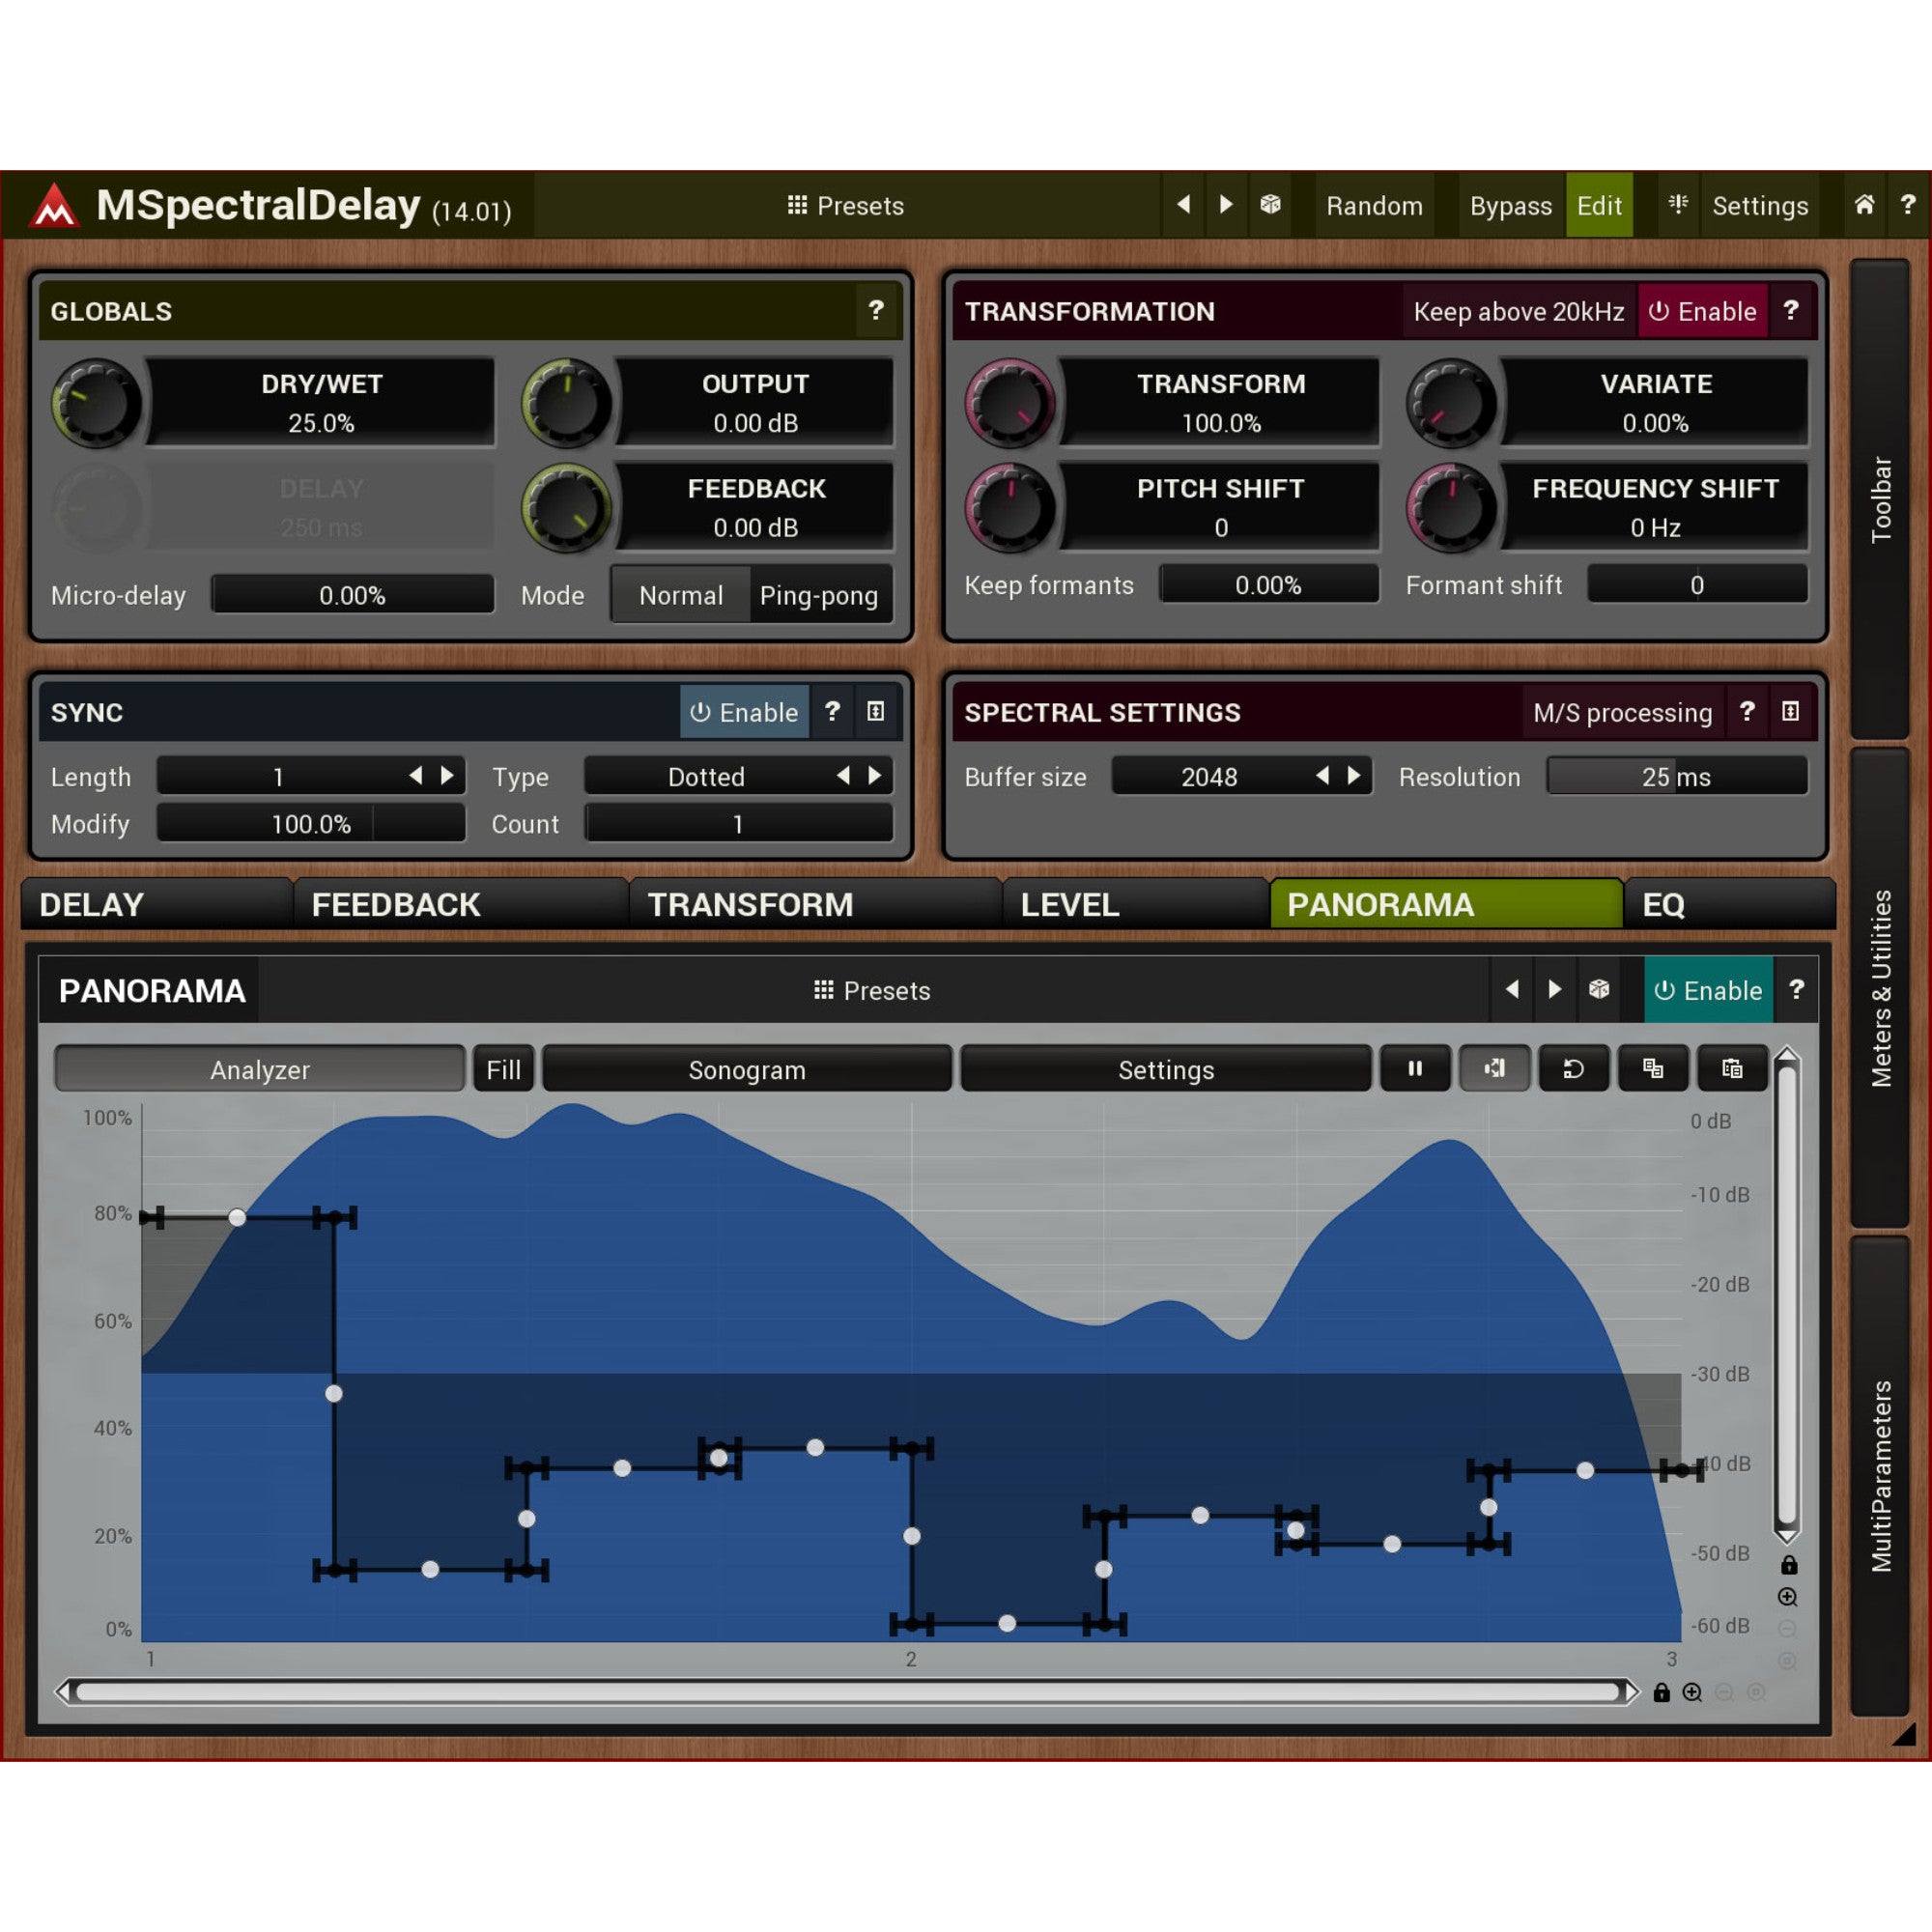This screenshot has height=1932, width=1932.
Task: Copy the Panorama envelope graph
Action: [1653, 1069]
